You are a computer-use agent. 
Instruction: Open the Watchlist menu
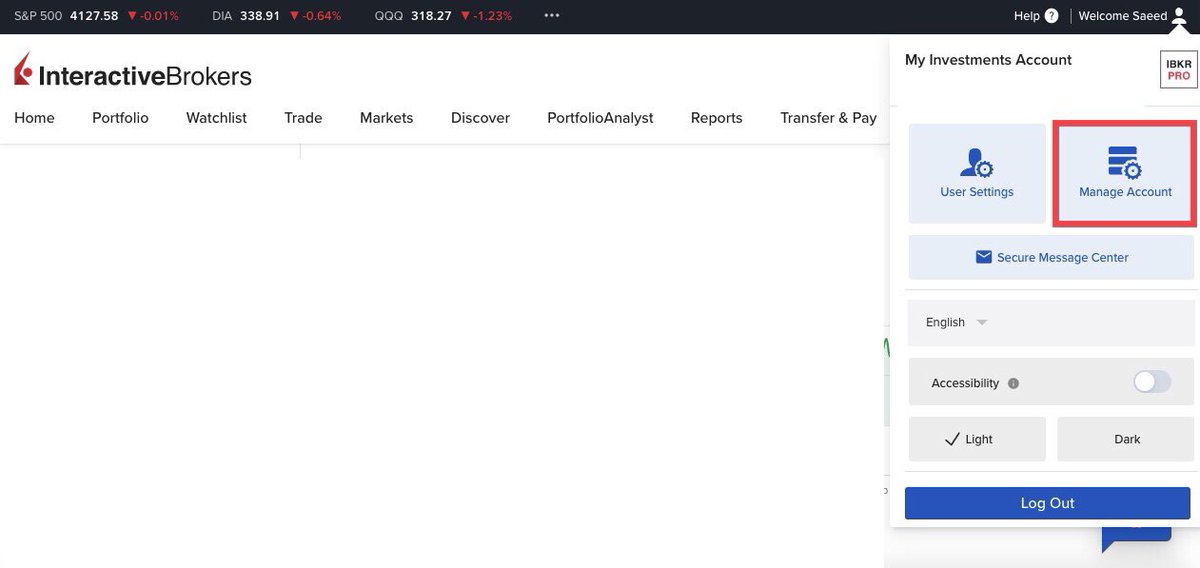coord(216,118)
